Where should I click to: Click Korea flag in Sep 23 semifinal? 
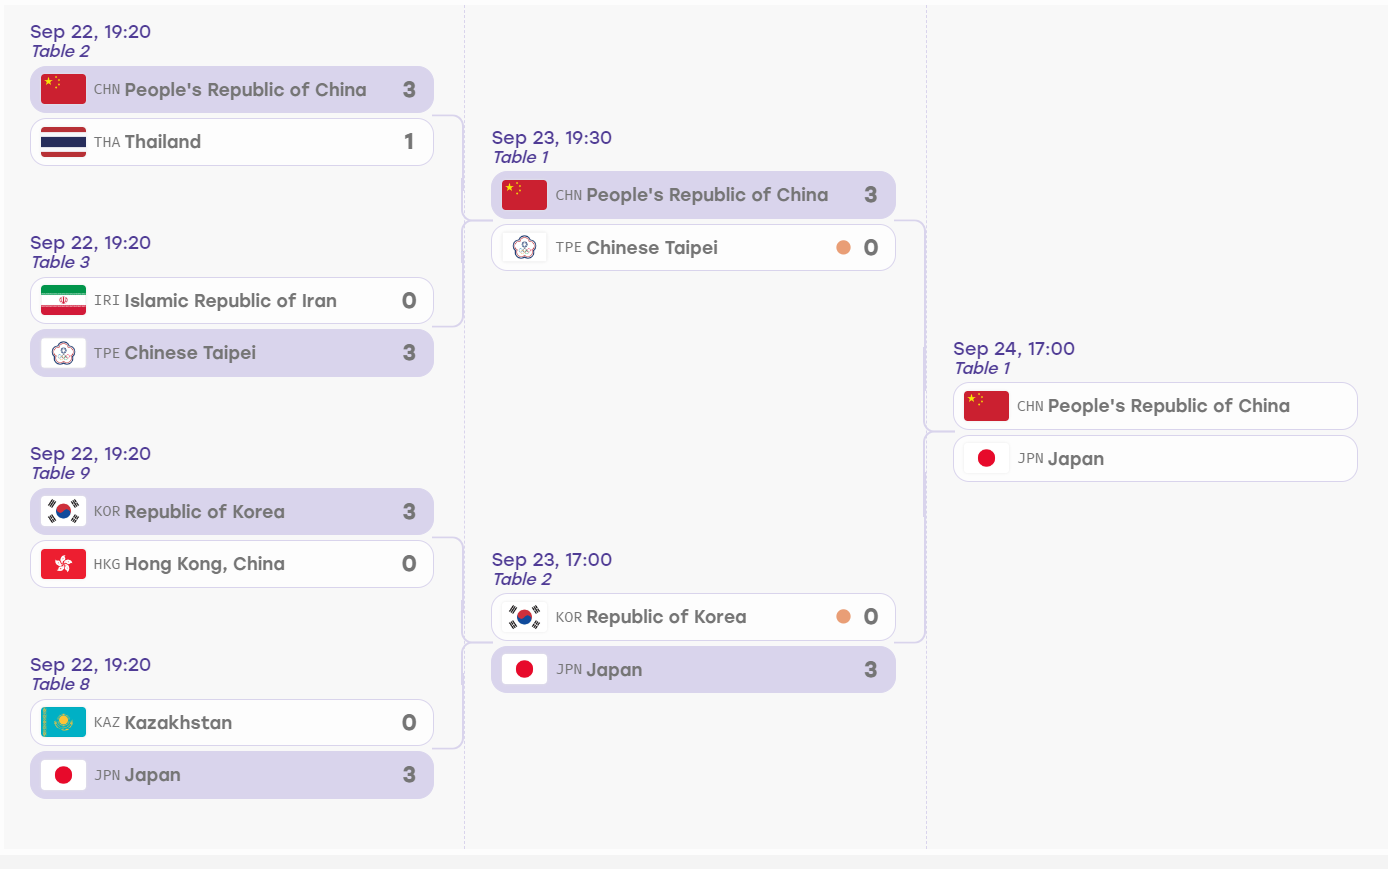pos(525,617)
